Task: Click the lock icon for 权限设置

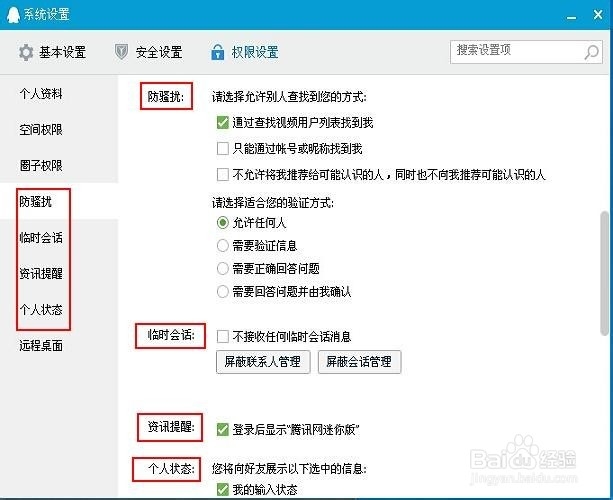Action: coord(217,52)
